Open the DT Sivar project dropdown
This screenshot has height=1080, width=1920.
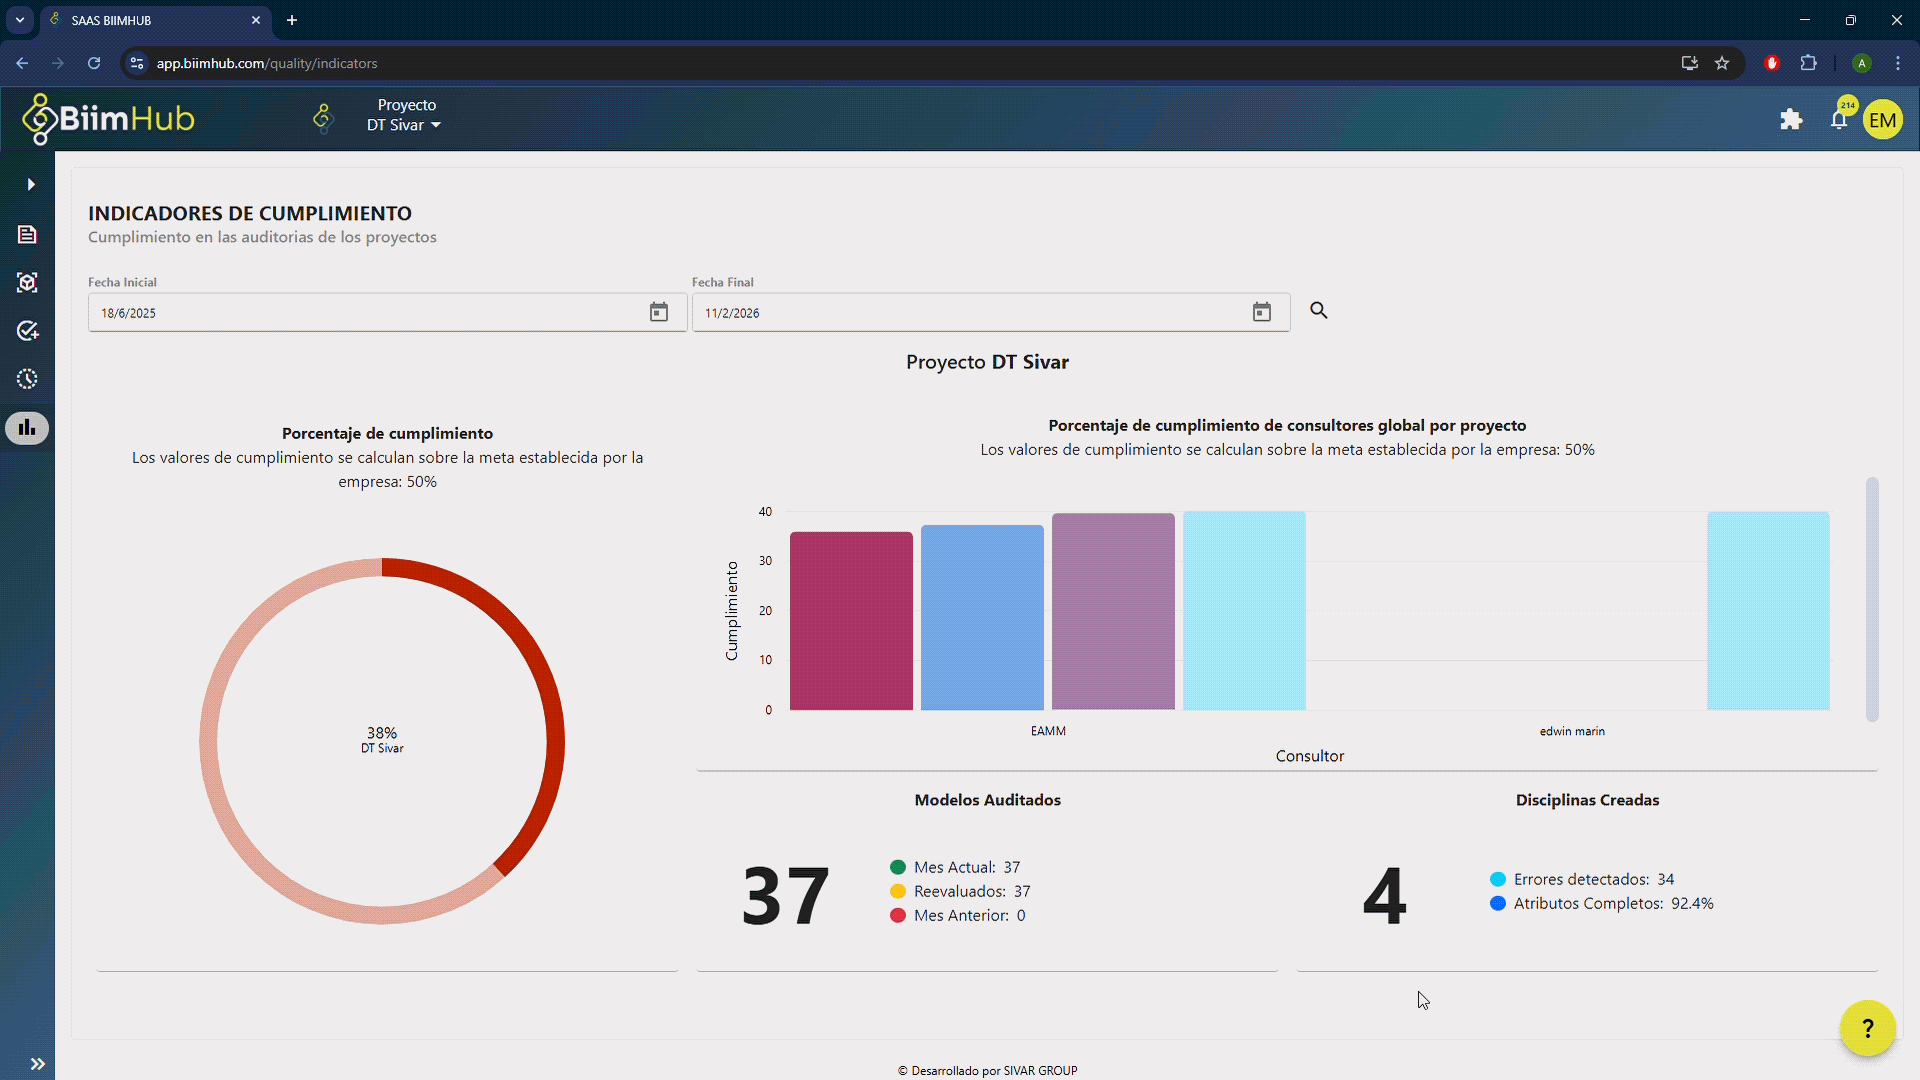[403, 125]
